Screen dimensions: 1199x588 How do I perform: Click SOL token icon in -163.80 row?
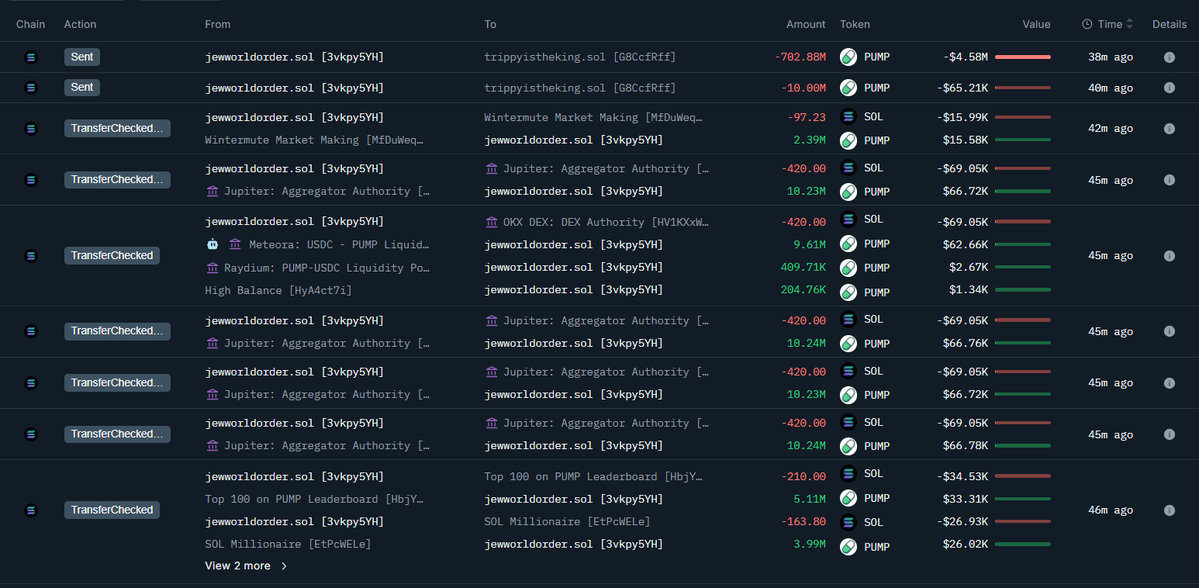[x=848, y=522]
